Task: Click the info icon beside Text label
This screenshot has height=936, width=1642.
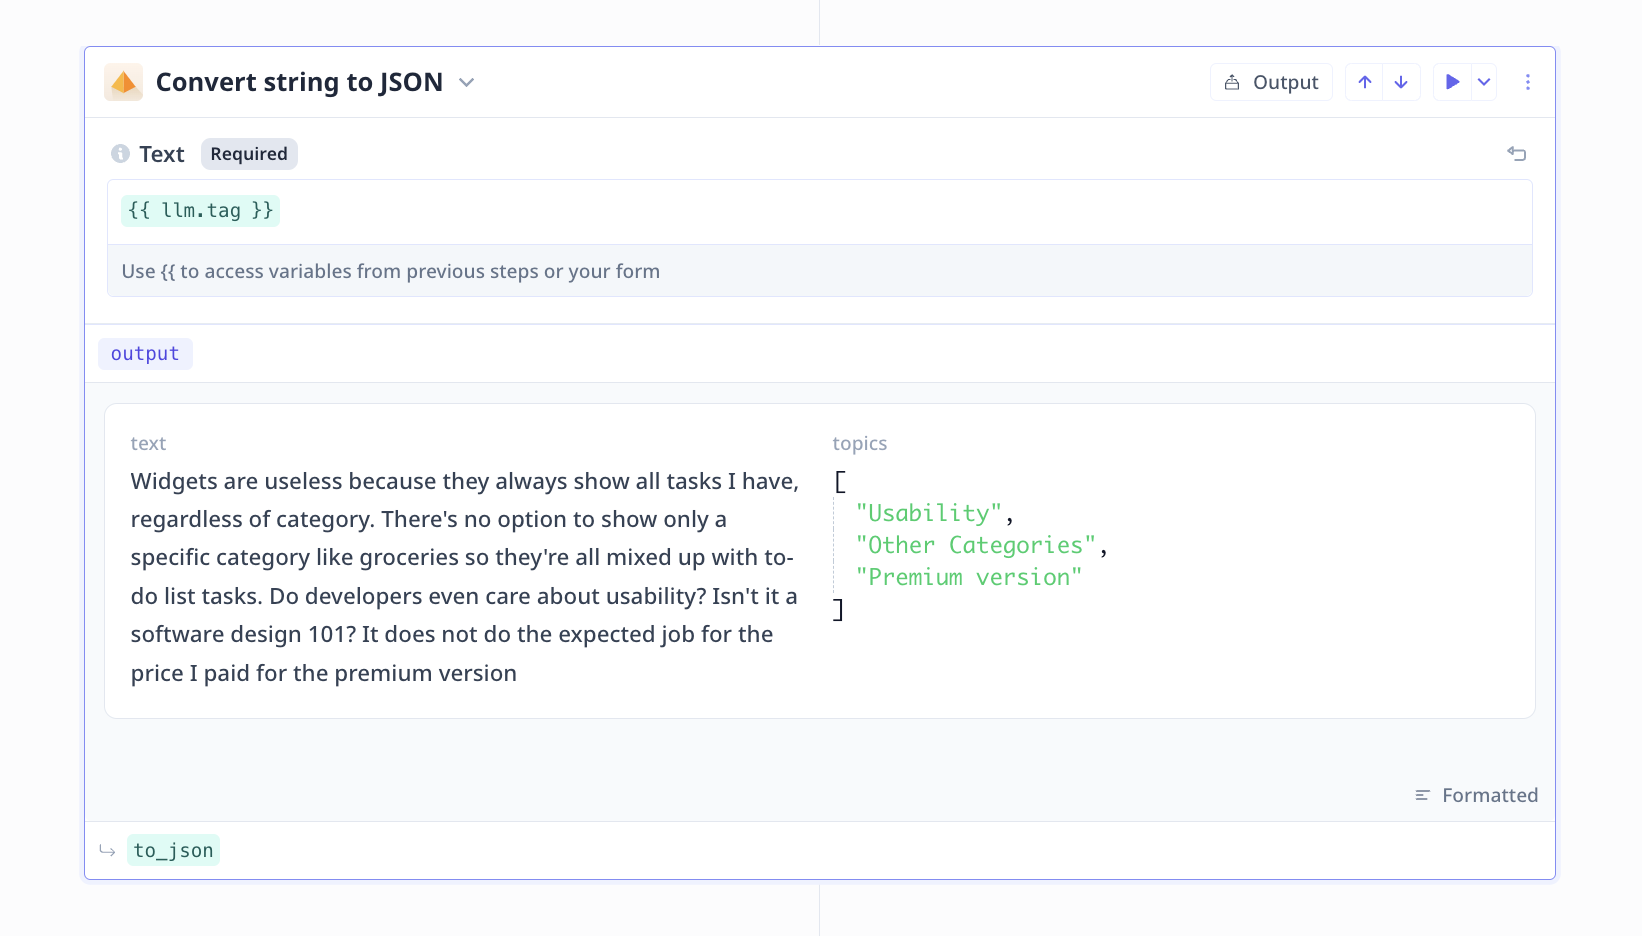Action: (x=120, y=153)
